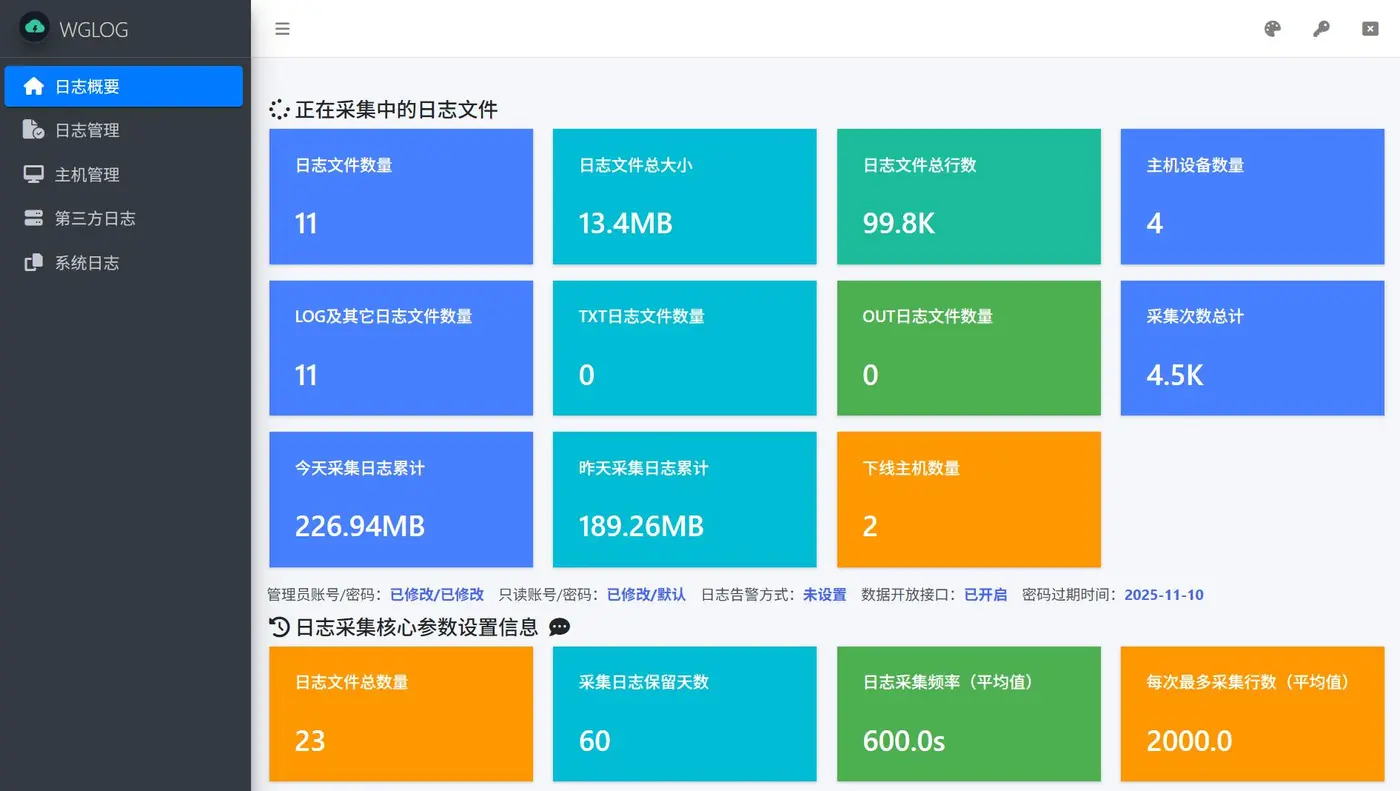Open the 已修改/已修改 admin account link
This screenshot has height=791, width=1400.
coord(436,594)
